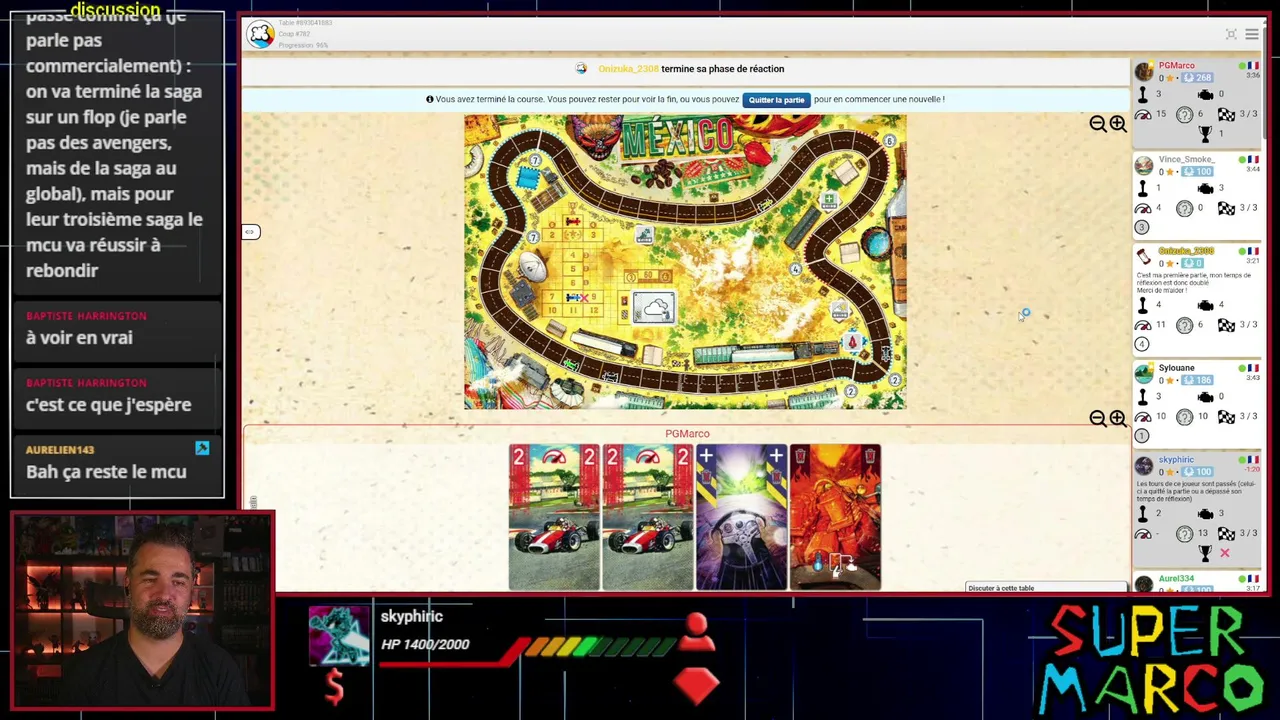Open skyphiric's player profile name in panel
The image size is (1280, 720).
click(1176, 460)
